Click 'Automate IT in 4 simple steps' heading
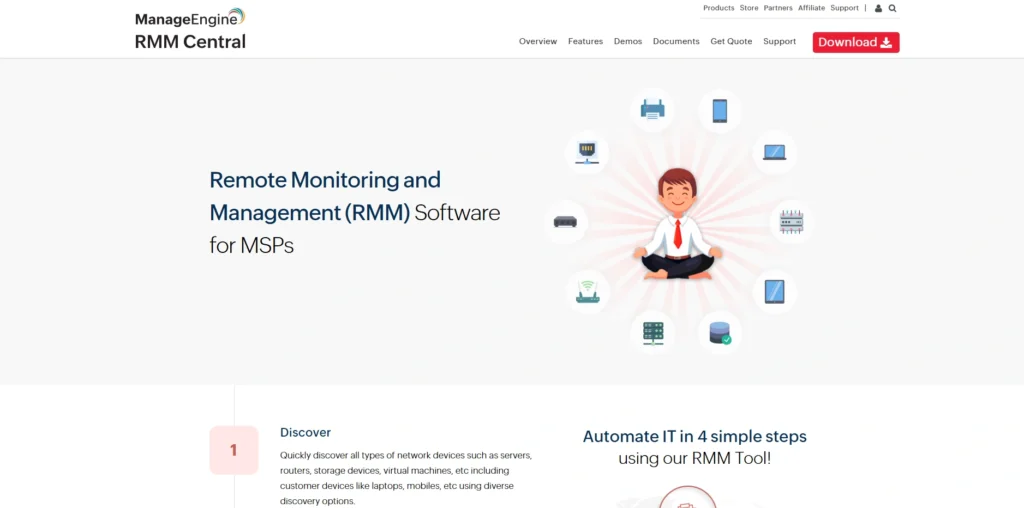The width and height of the screenshot is (1024, 508). click(695, 436)
